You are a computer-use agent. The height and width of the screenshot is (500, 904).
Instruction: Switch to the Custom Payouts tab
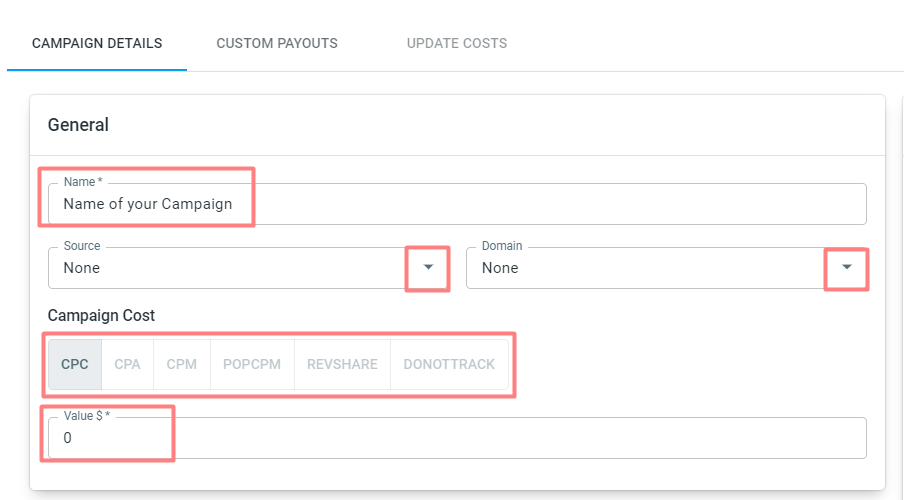click(277, 43)
